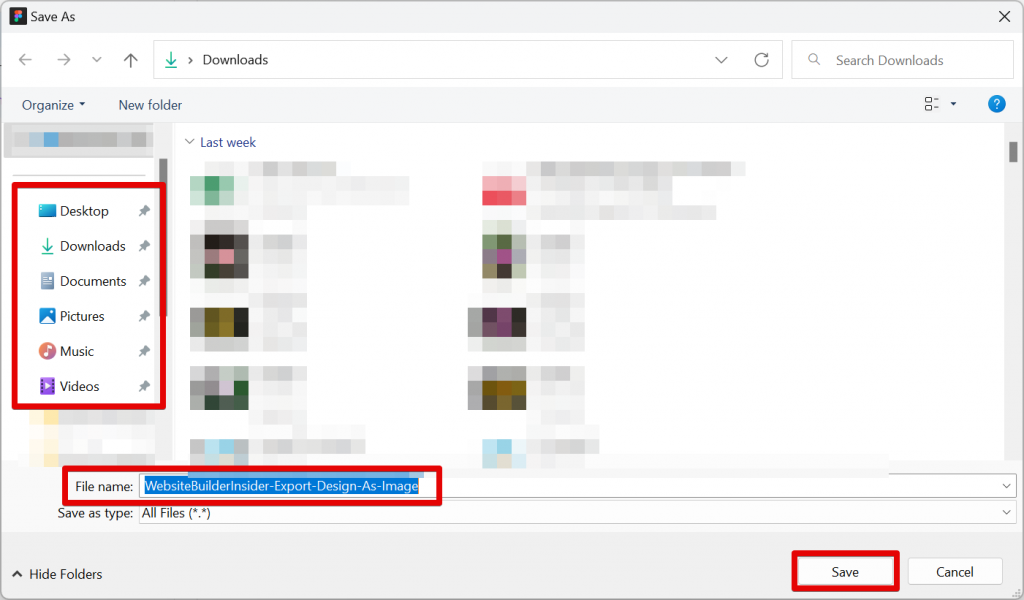Collapse the dialog with Hide Folders
Screen dimensions: 1024x600
(56, 574)
